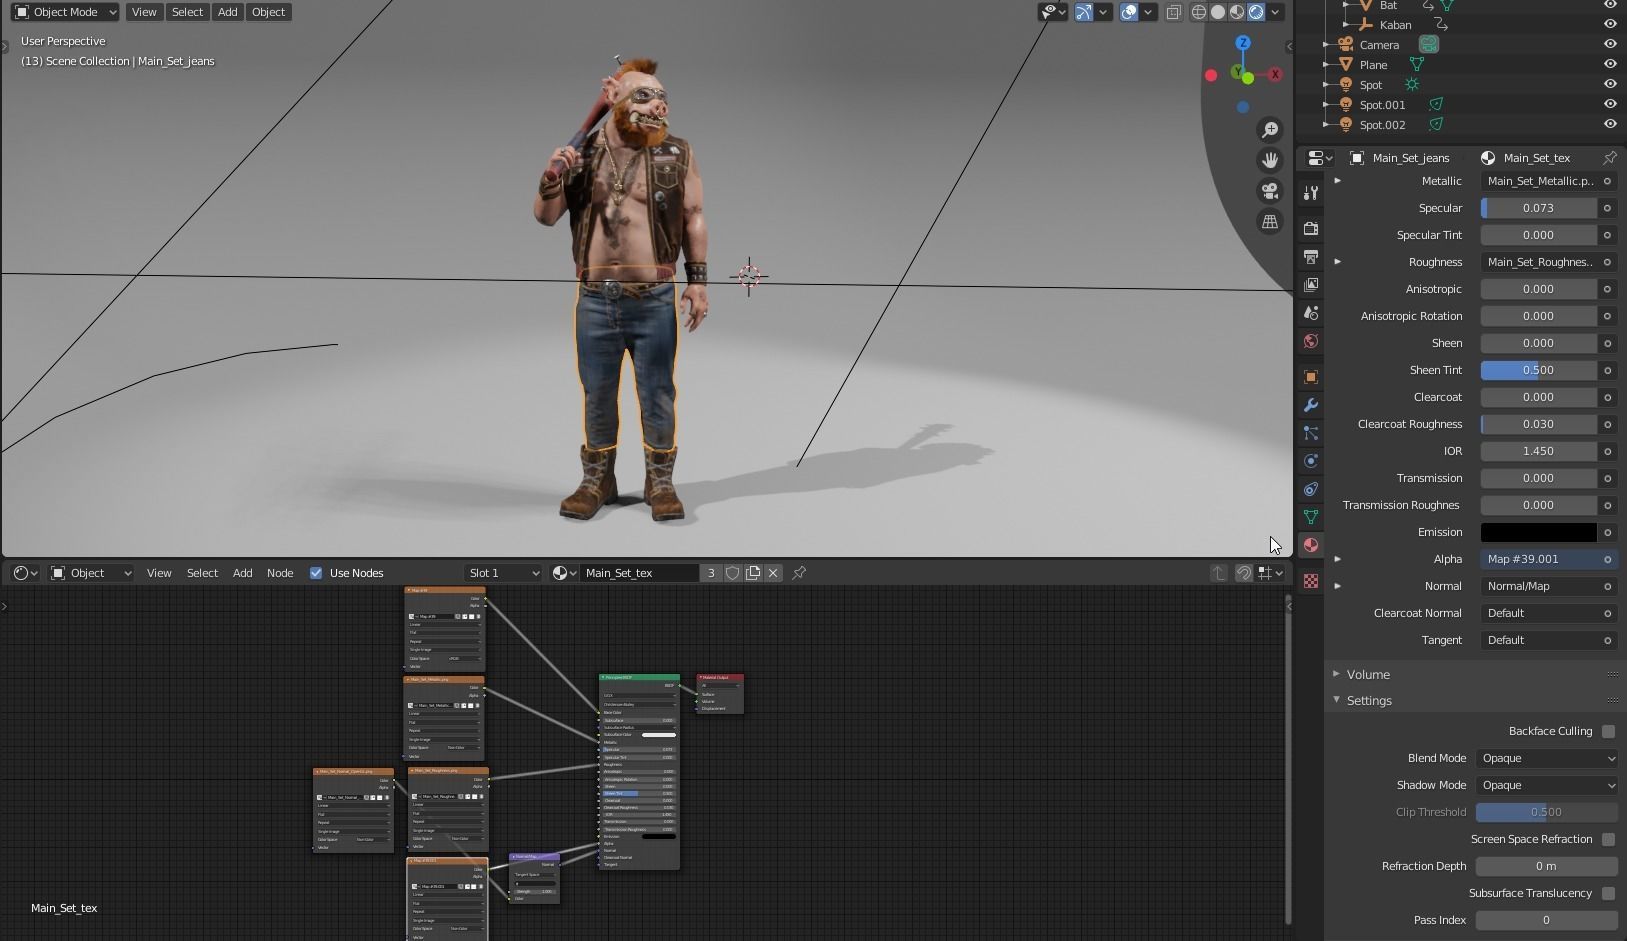1627x941 pixels.
Task: Select material preview viewport shading
Action: (1237, 12)
